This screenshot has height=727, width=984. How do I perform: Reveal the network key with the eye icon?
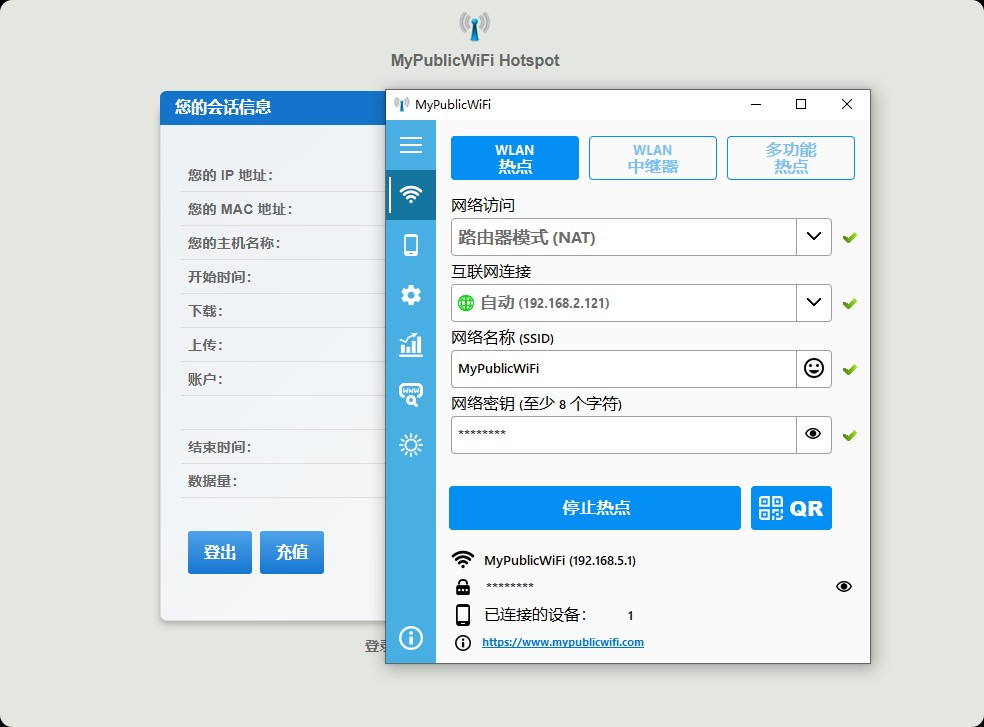pos(813,434)
